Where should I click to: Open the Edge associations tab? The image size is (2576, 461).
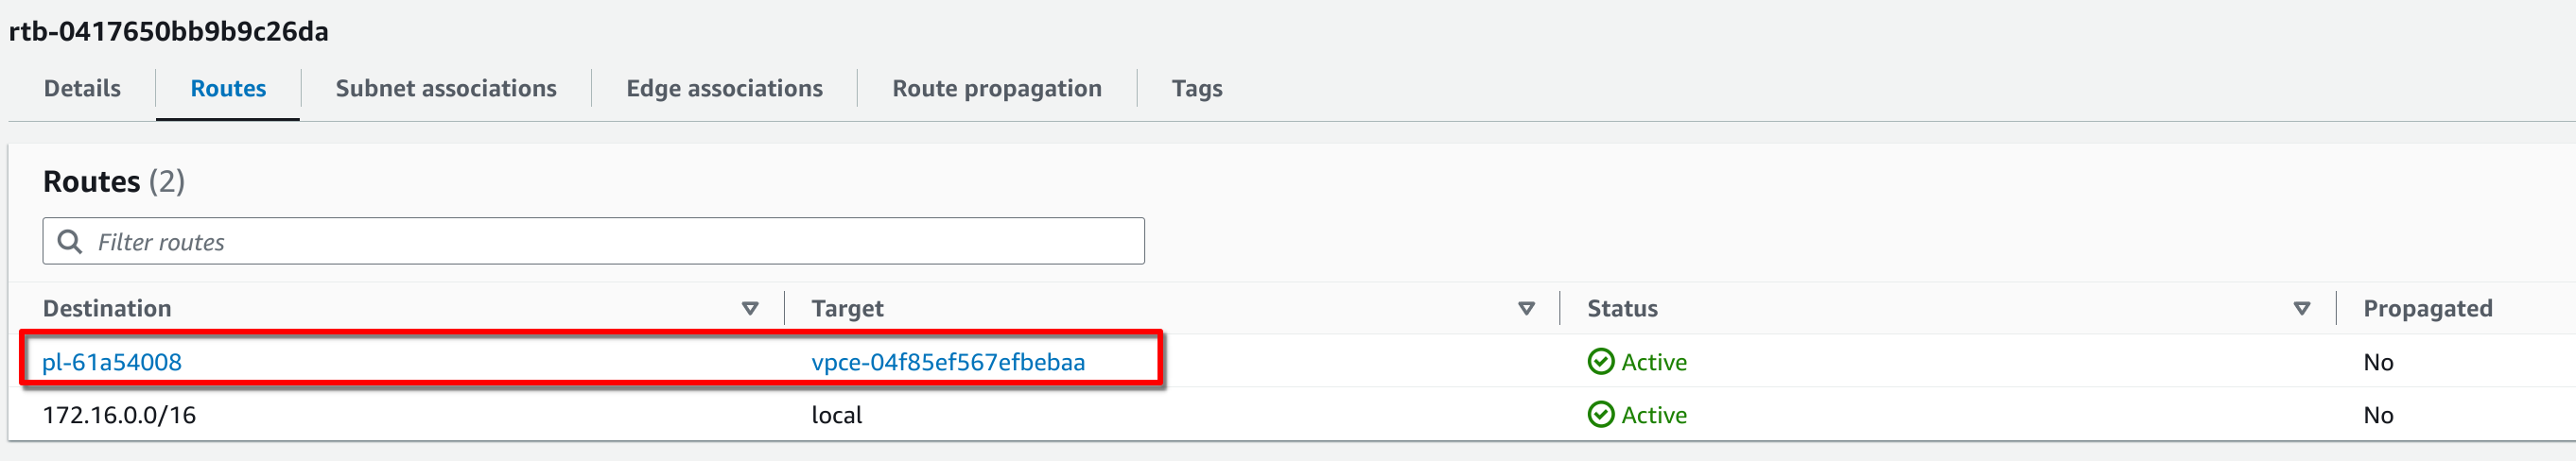coord(724,89)
